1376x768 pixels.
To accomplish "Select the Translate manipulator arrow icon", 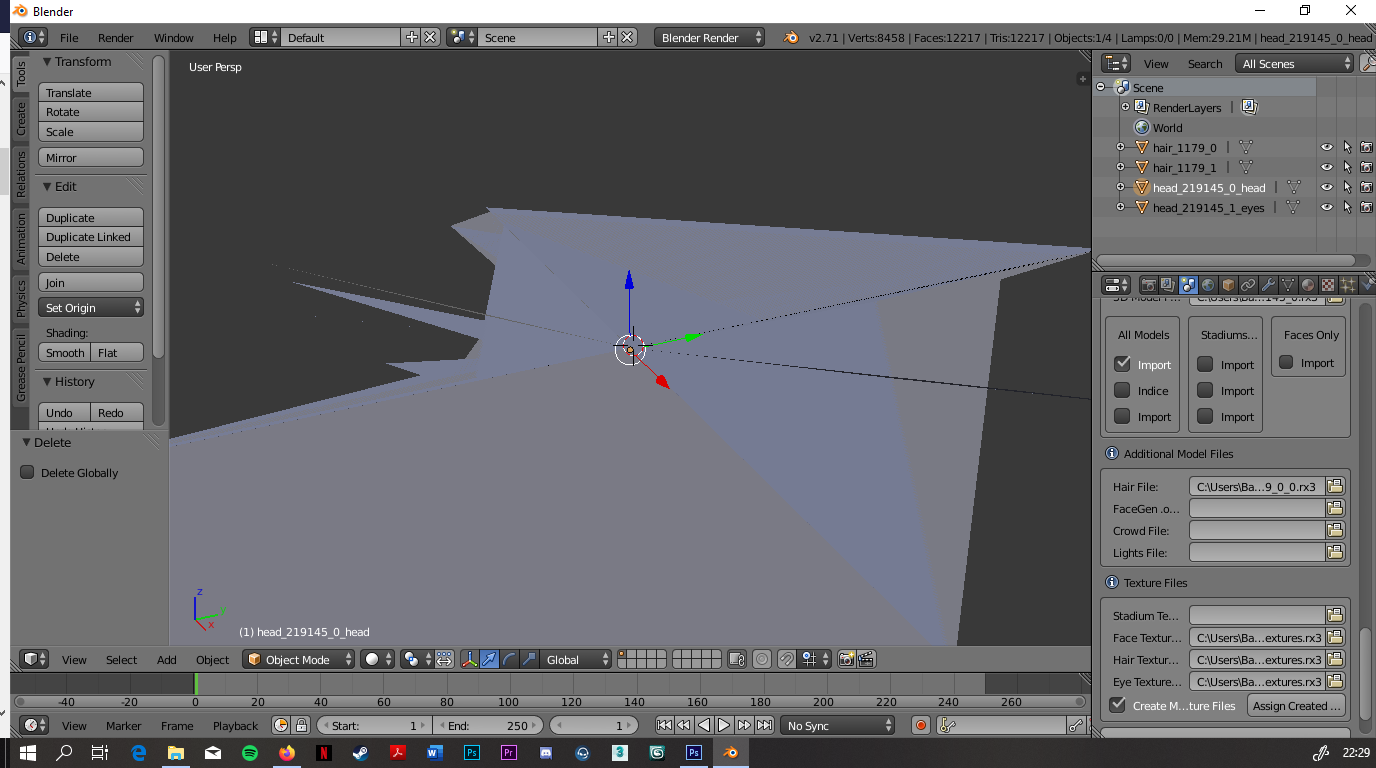I will click(x=489, y=659).
